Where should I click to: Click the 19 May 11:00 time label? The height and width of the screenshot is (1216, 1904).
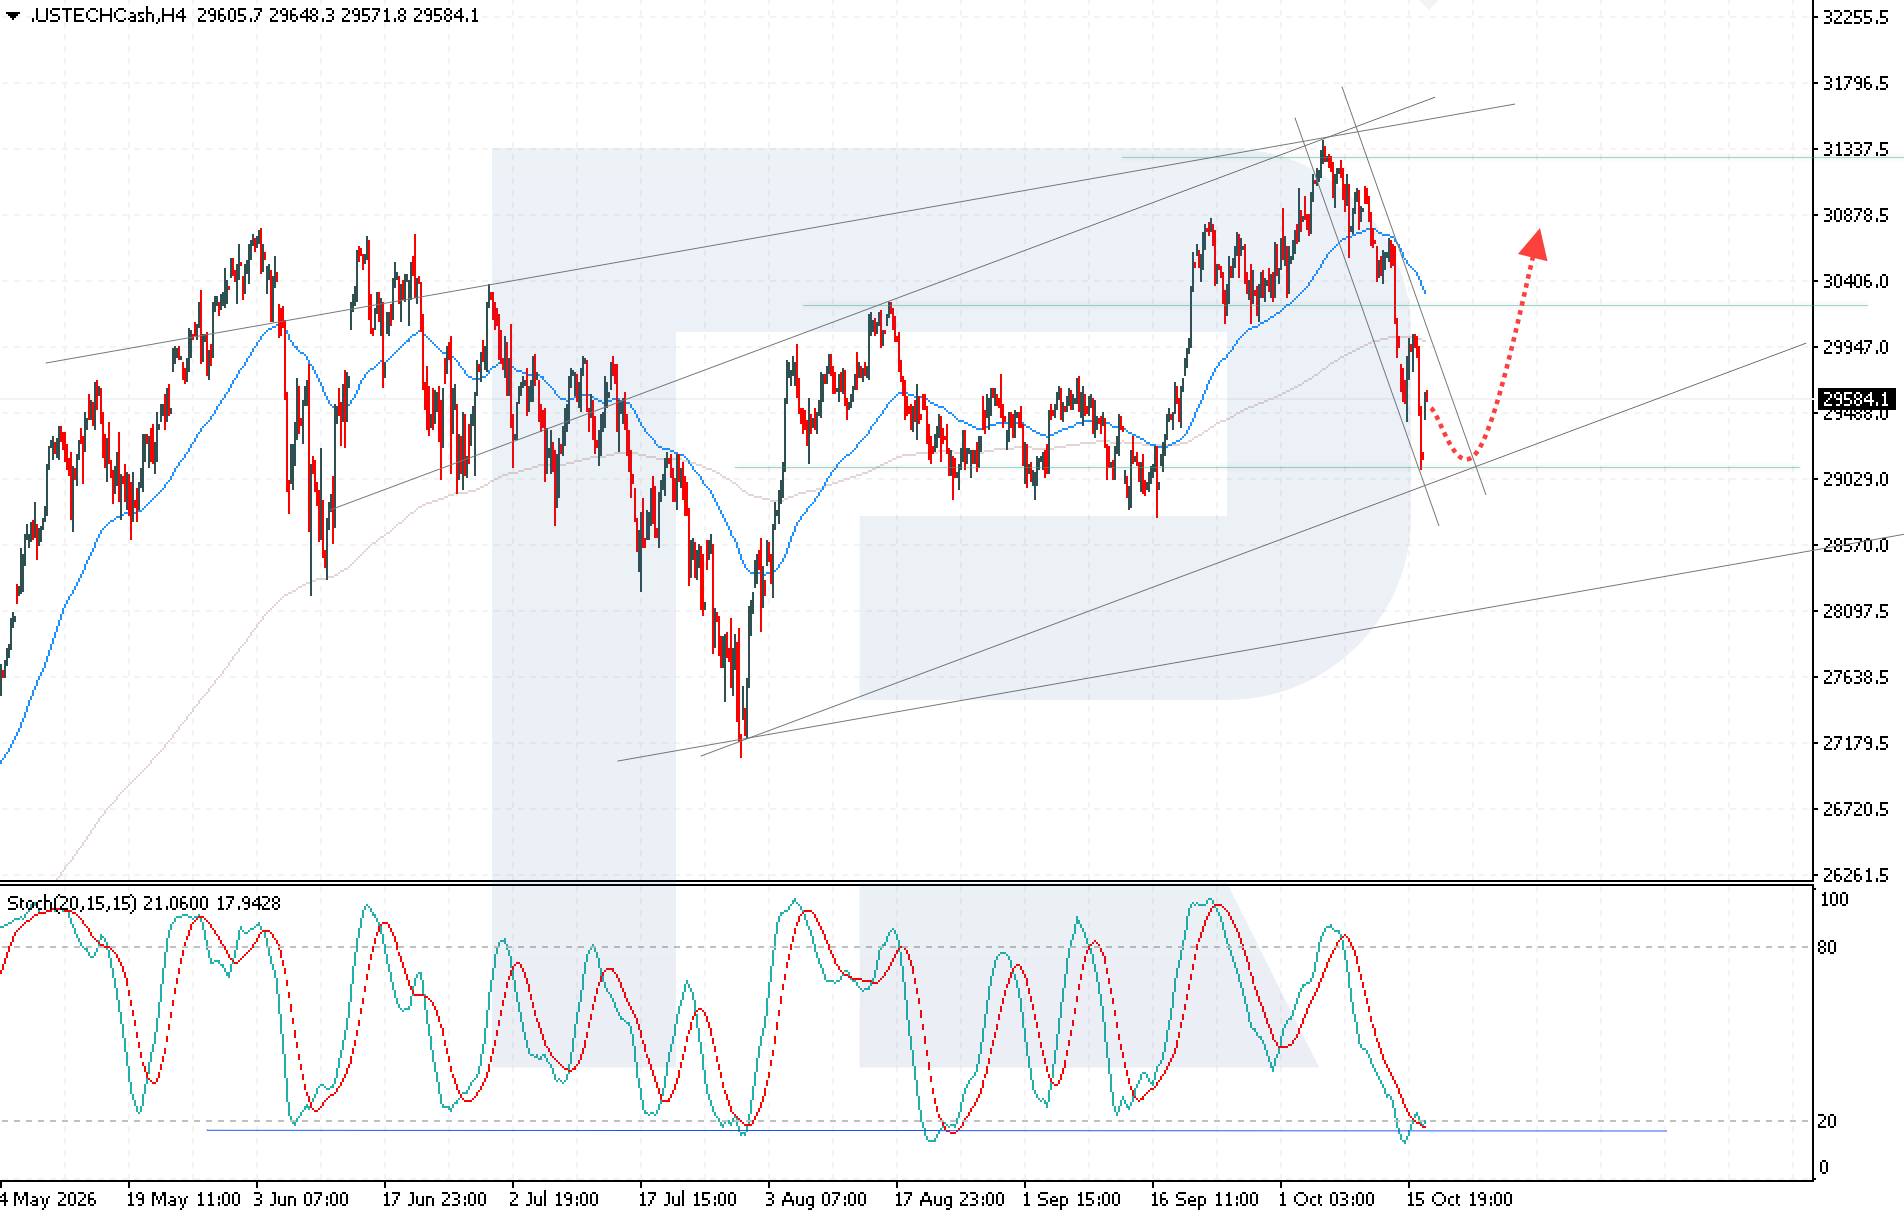184,1199
